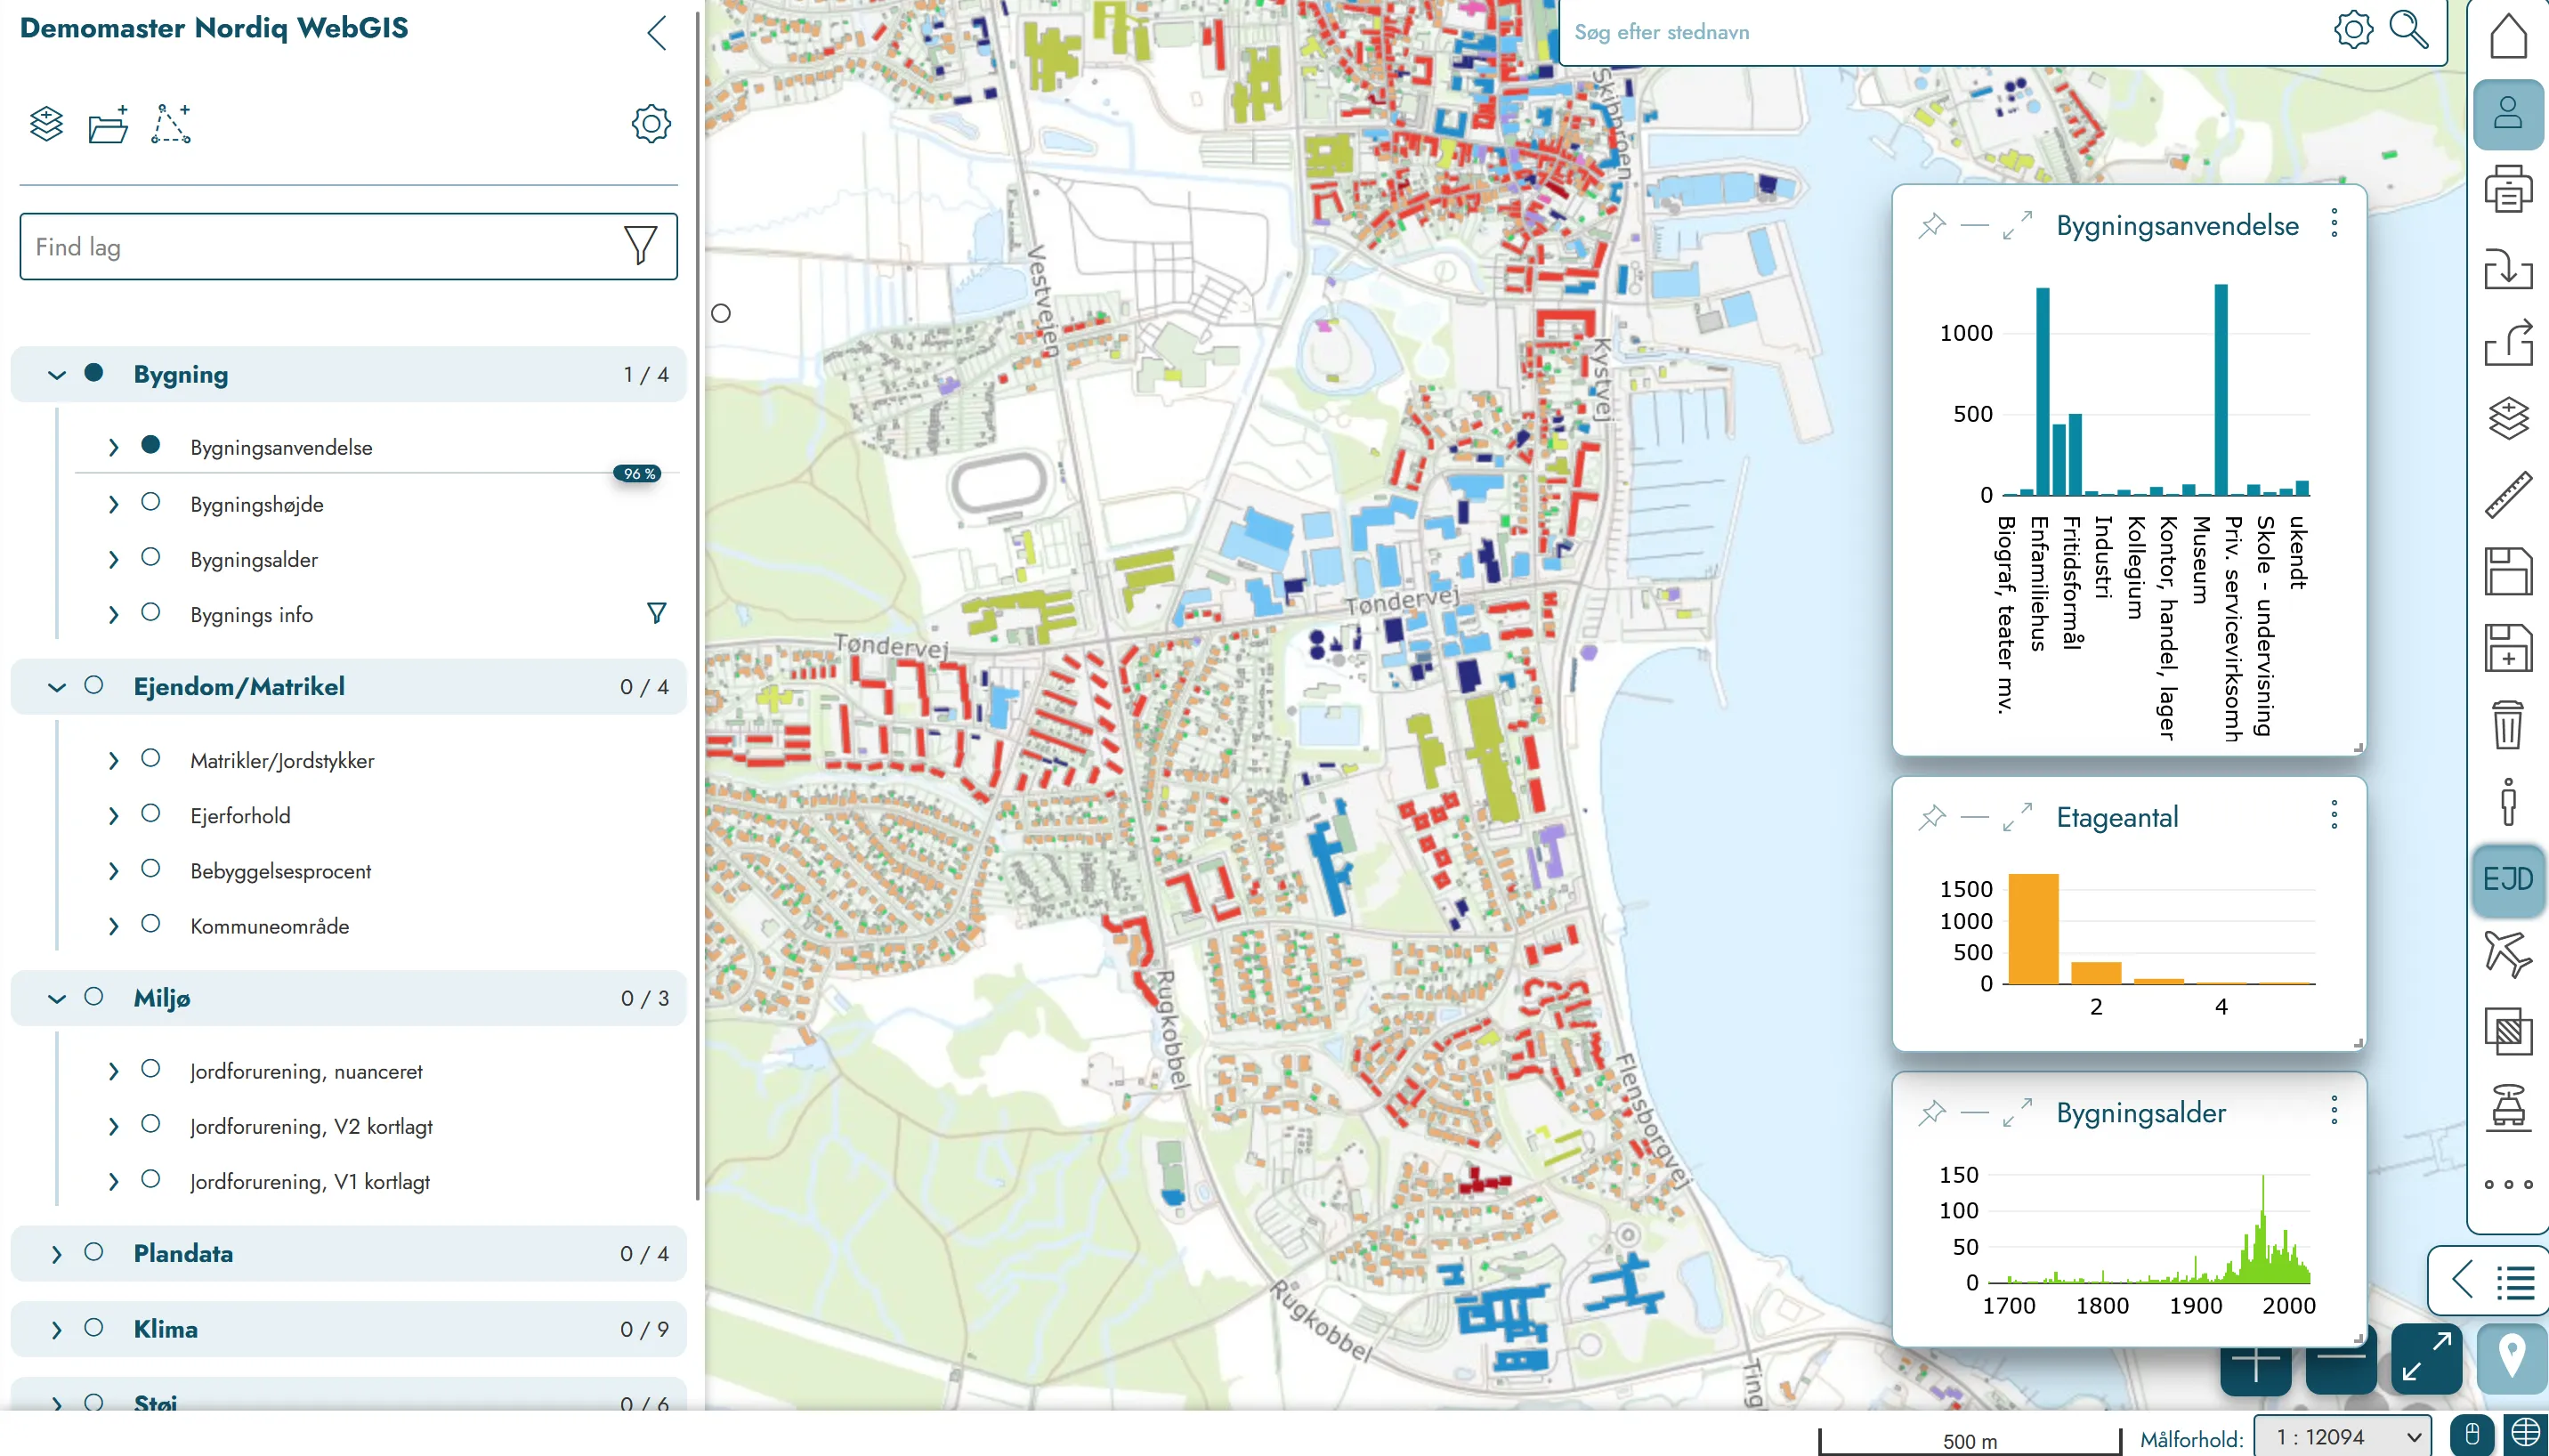Click the fullscreen expand arrows button
The image size is (2549, 1456).
[2427, 1358]
